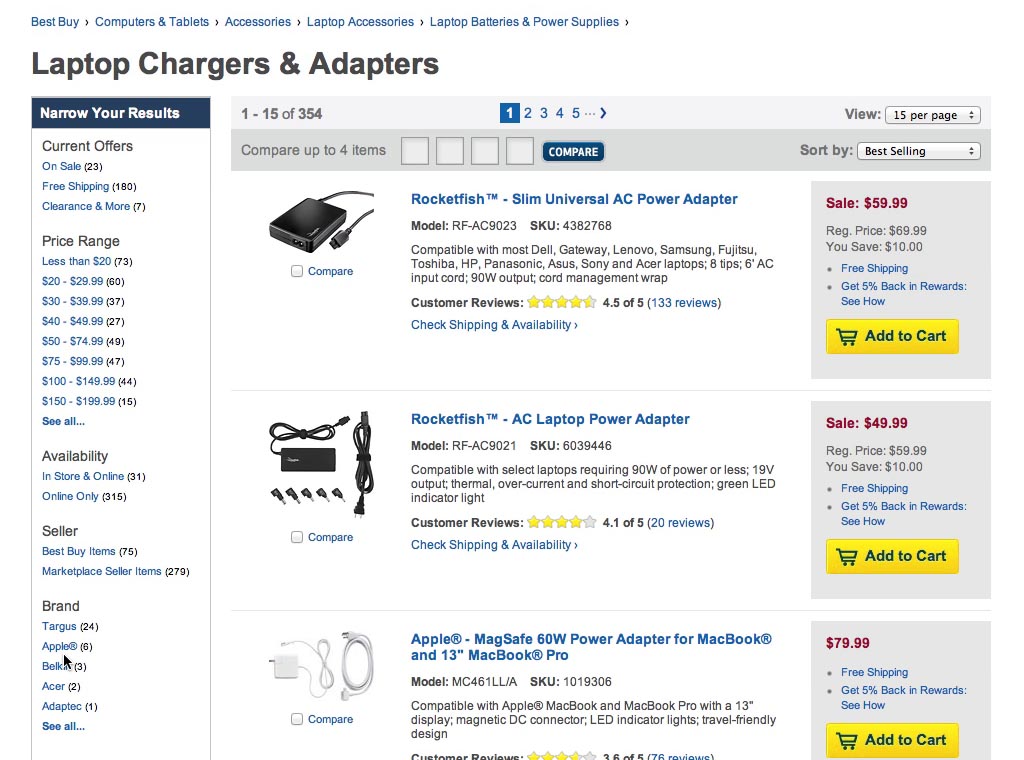Click the star rating of the RF-AC9021 adapter

[x=562, y=522]
